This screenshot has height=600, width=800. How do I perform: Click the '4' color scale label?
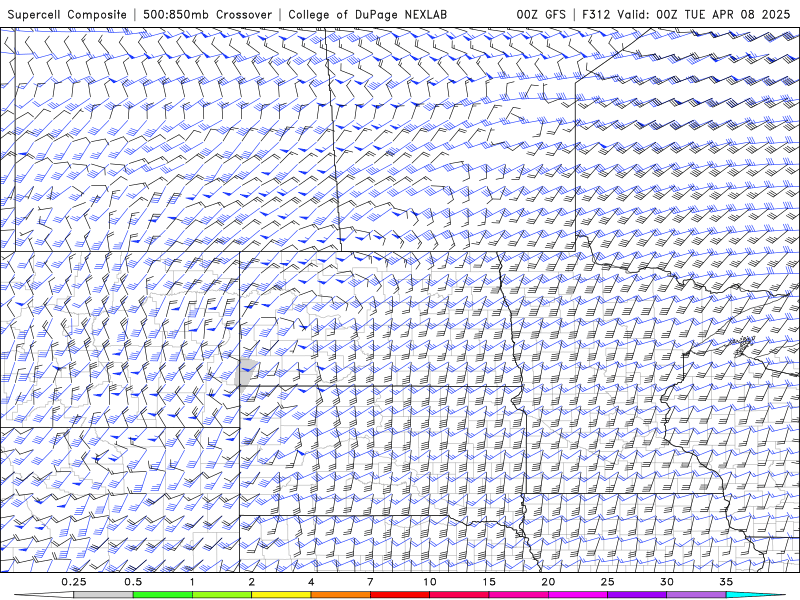coord(311,582)
